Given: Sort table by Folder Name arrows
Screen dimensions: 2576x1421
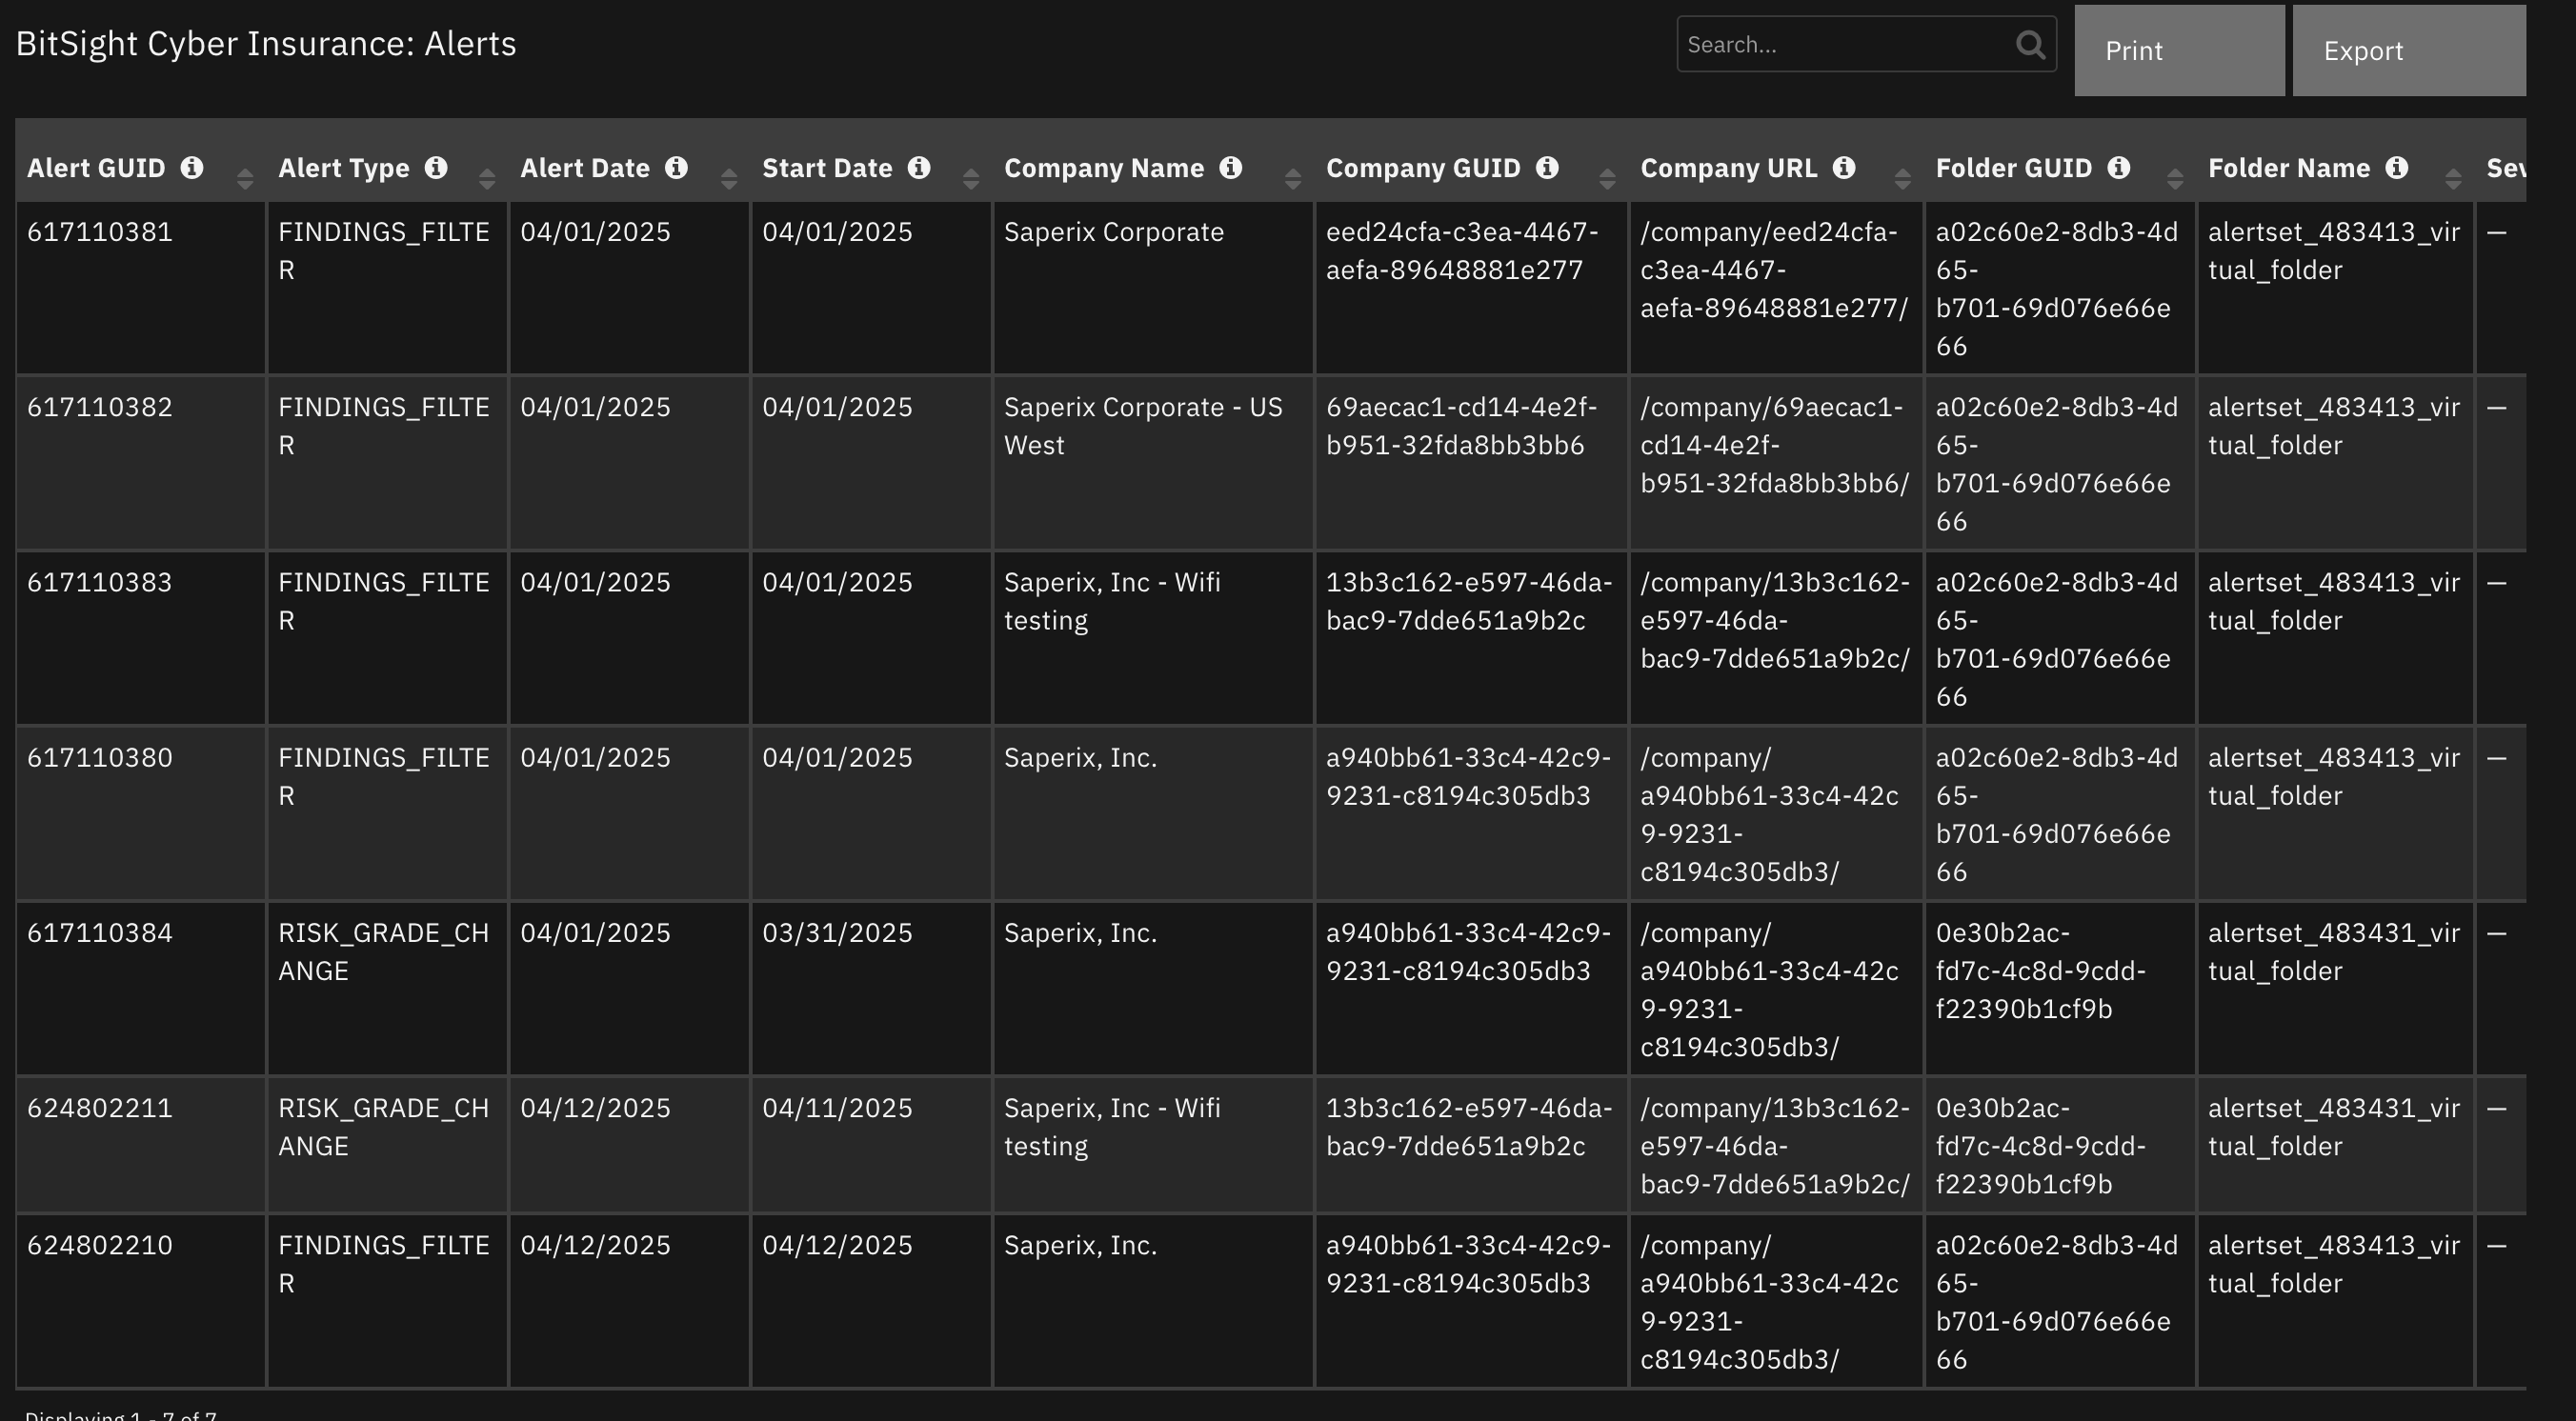Looking at the screenshot, I should tap(2453, 179).
